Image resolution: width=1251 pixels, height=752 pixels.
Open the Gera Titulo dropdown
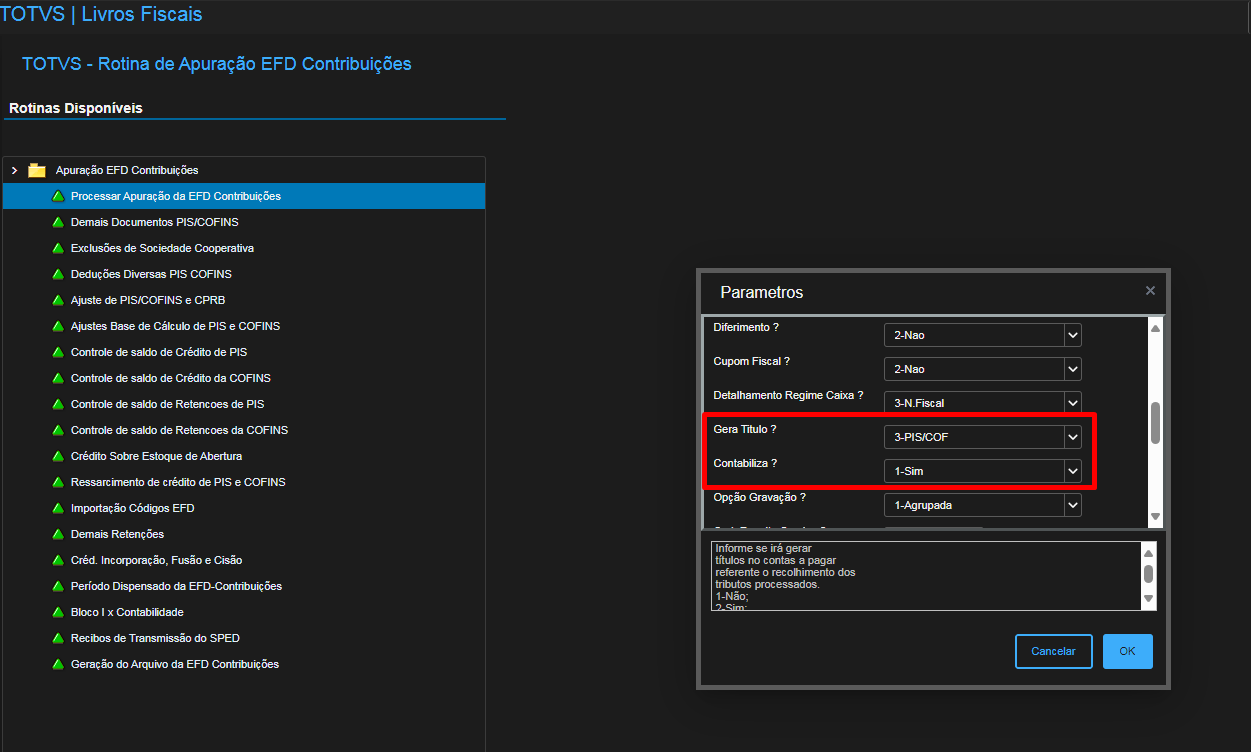(1073, 437)
